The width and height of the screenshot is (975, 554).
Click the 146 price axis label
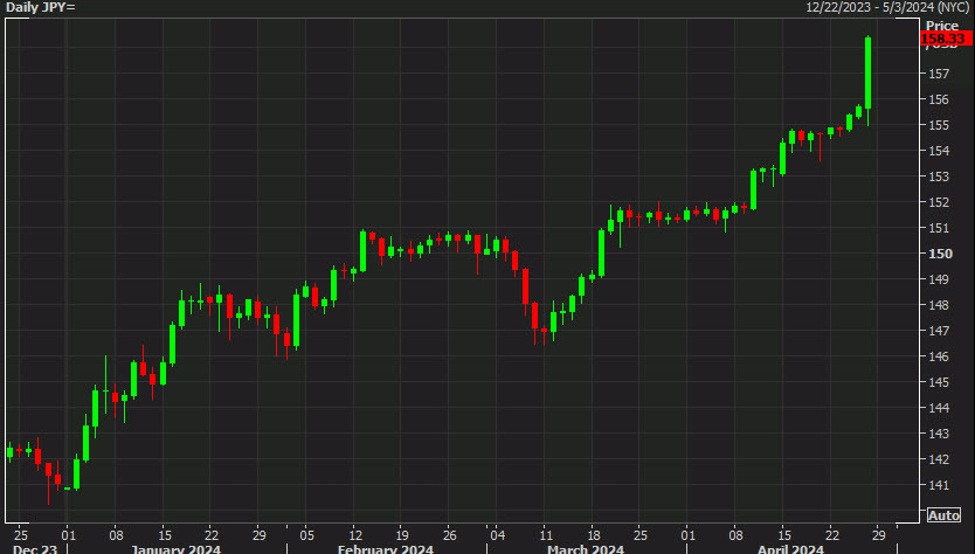pos(939,357)
